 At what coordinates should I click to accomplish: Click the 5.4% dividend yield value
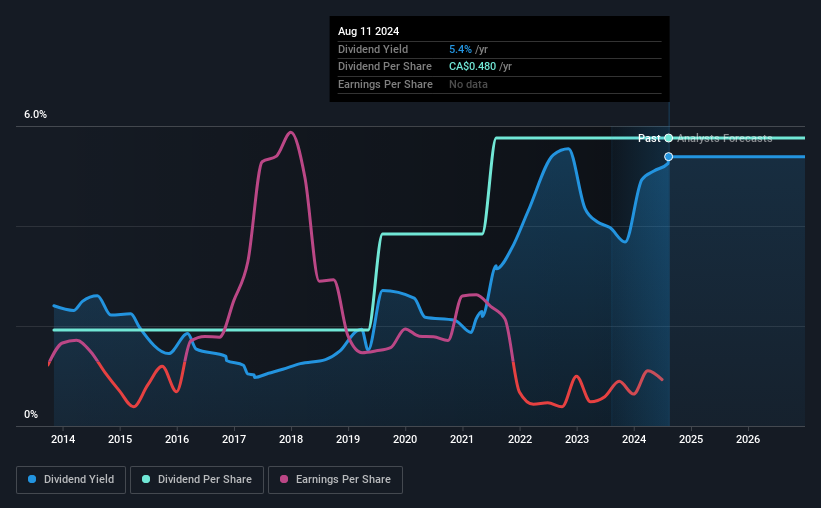[x=460, y=49]
